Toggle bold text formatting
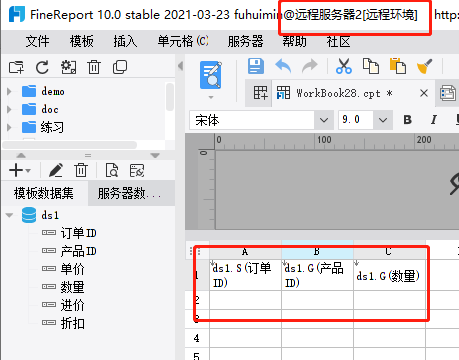 [407, 120]
